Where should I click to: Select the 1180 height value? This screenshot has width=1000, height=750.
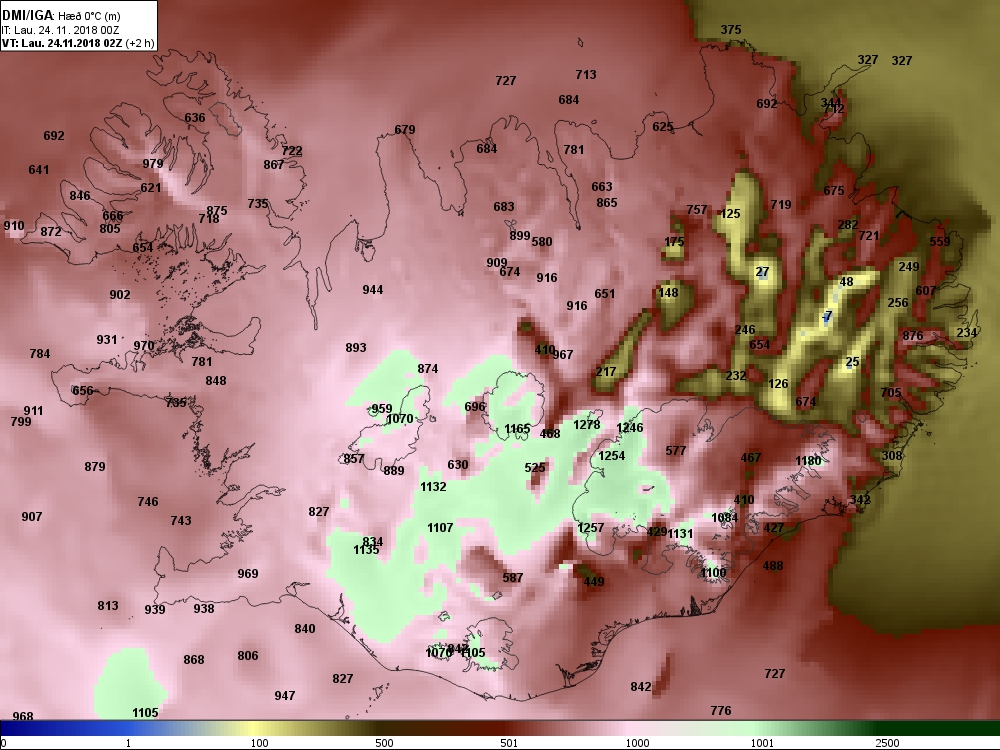808,461
